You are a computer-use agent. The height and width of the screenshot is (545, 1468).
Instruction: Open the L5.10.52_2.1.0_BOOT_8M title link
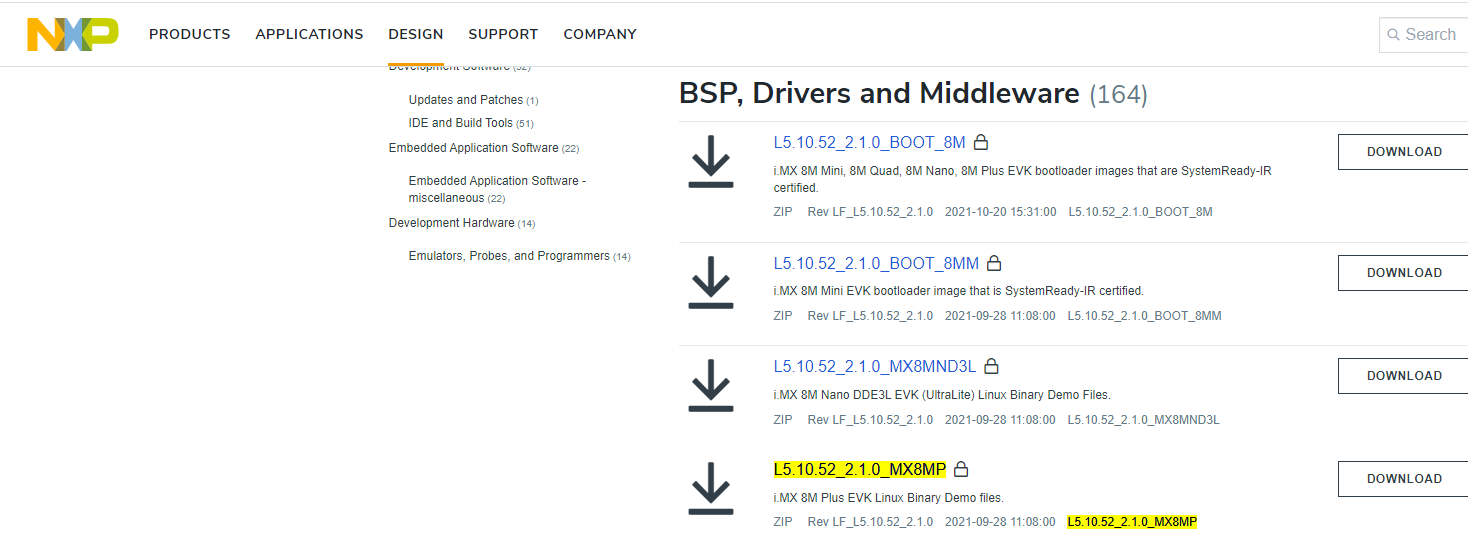point(869,142)
